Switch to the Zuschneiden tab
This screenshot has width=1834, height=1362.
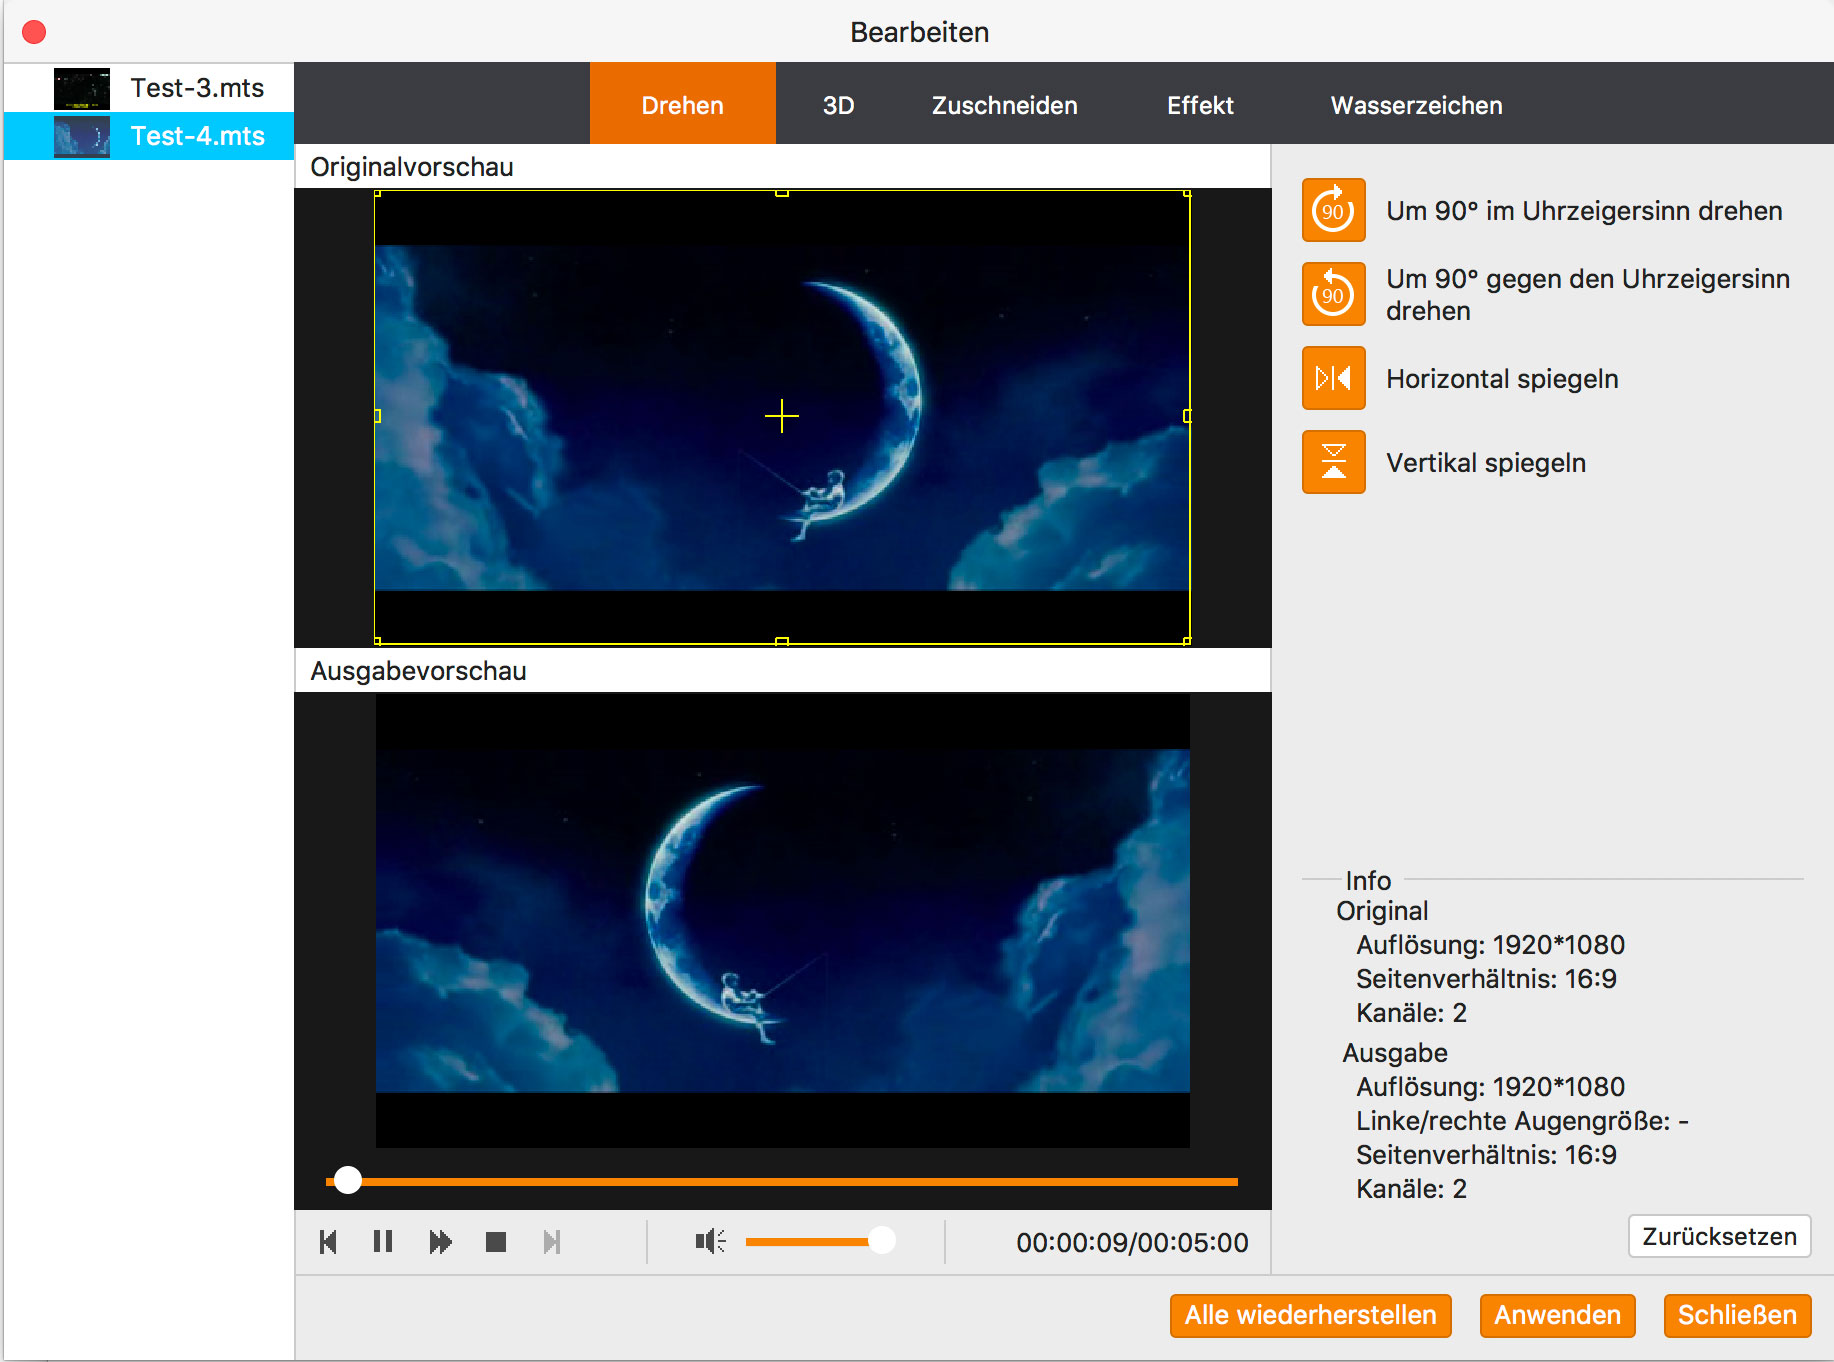pyautogui.click(x=1004, y=105)
